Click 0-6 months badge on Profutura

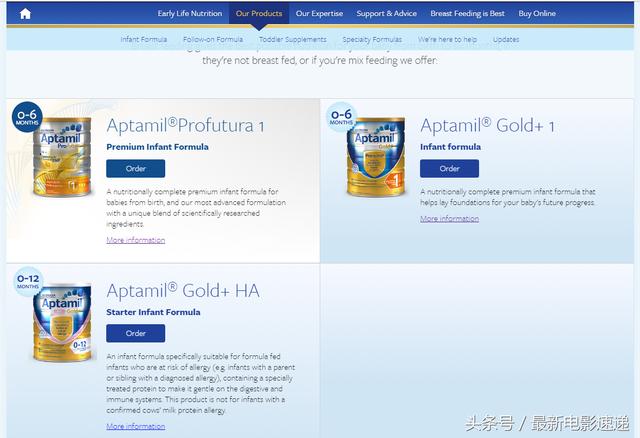pyautogui.click(x=27, y=117)
